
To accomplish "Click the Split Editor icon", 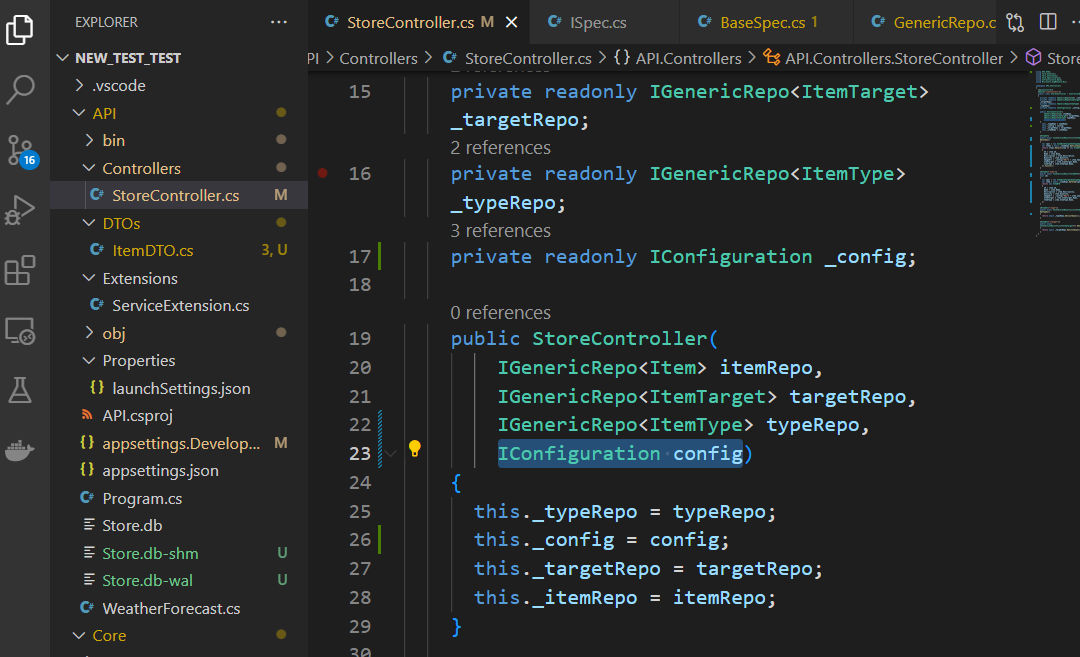I will click(1048, 22).
